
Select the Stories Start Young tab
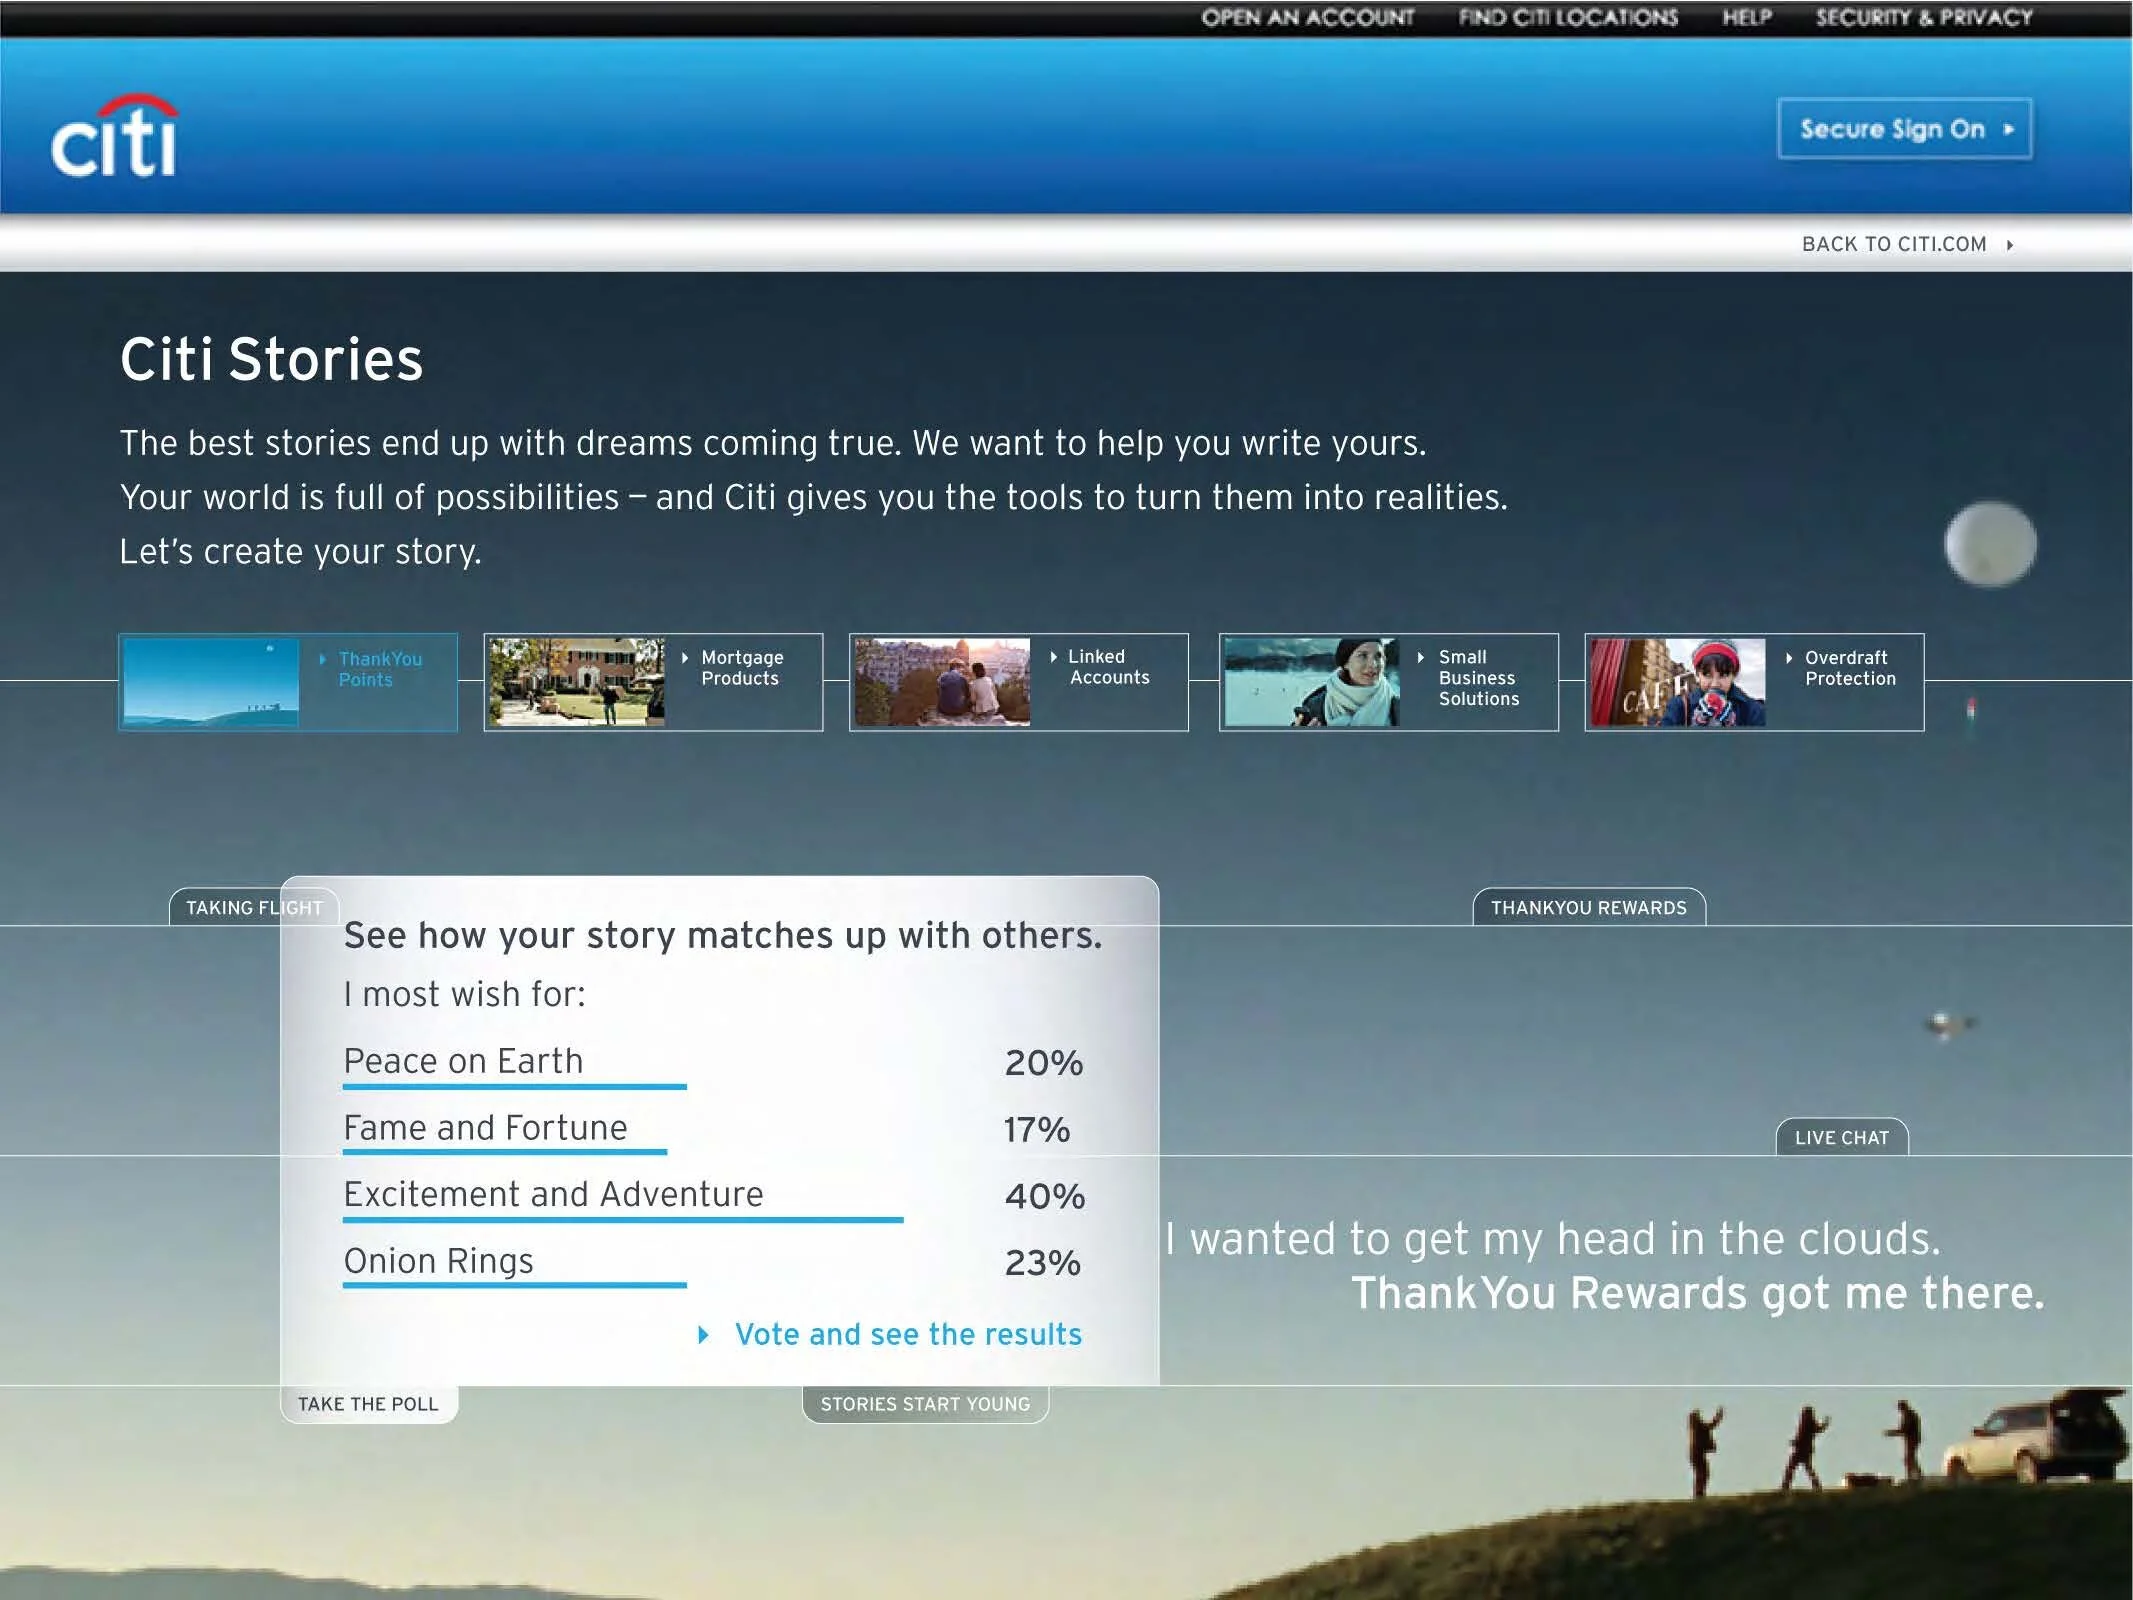click(x=925, y=1404)
